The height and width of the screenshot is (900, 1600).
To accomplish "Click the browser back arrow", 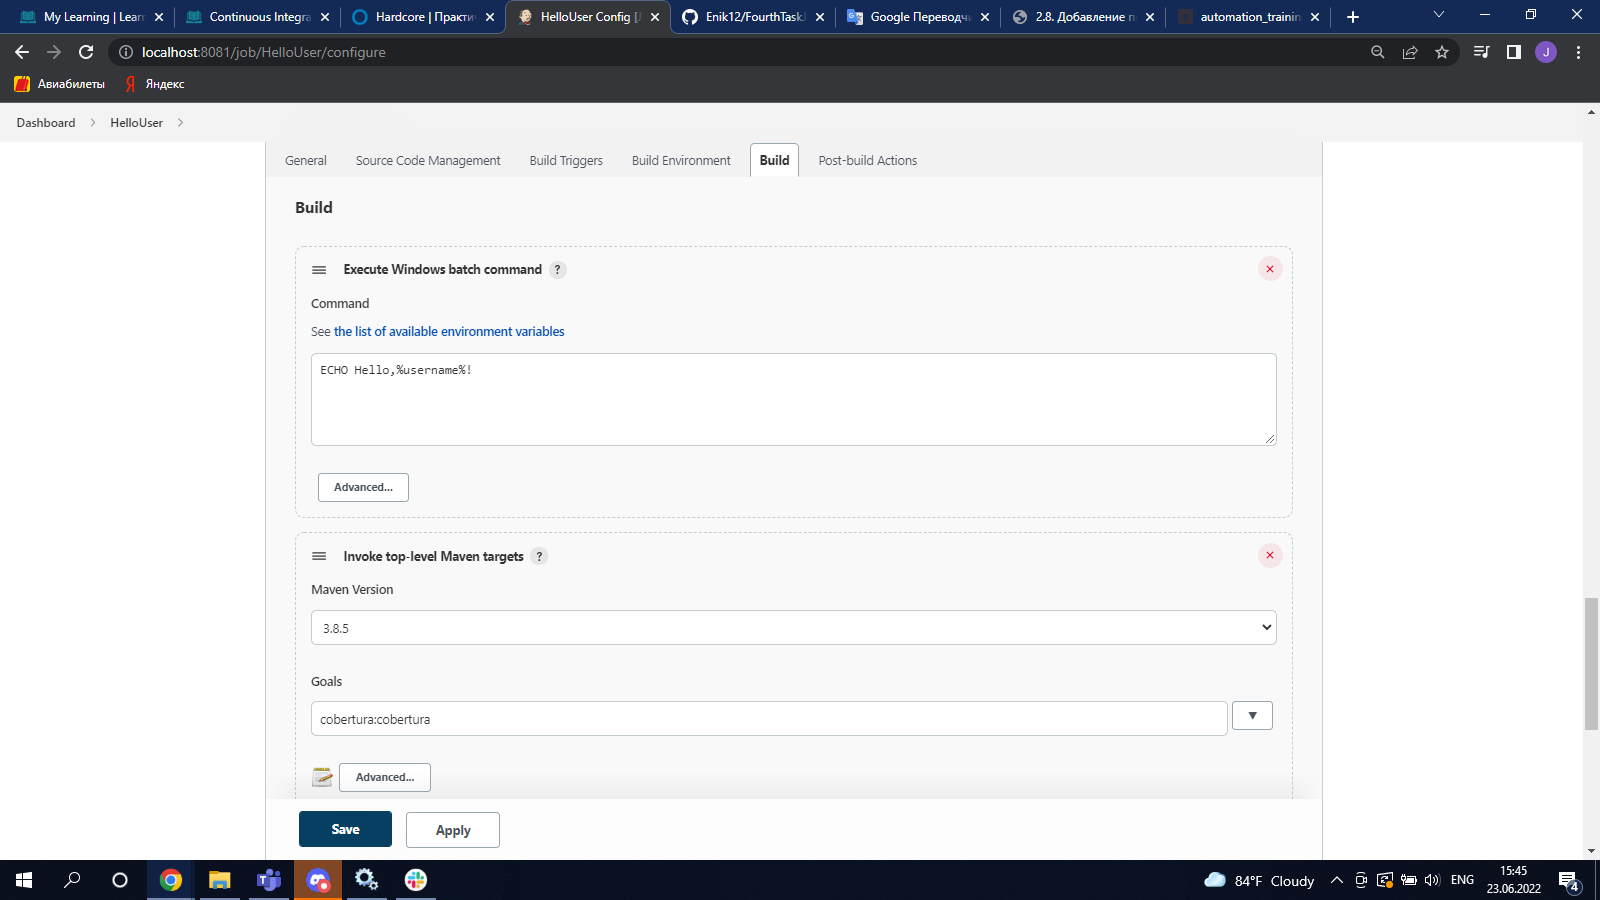I will [x=22, y=52].
